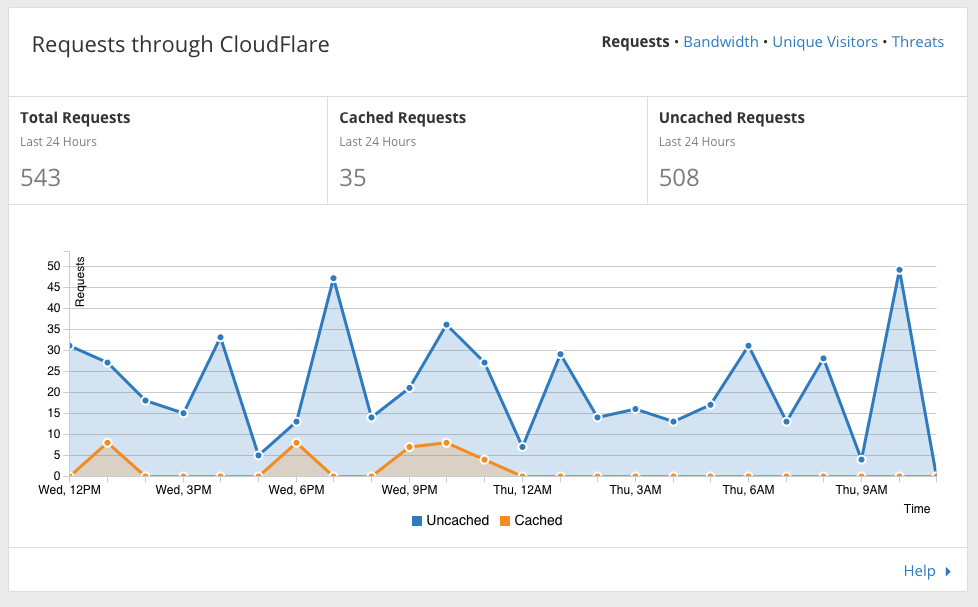
Task: Click the Uncached Requests value 508
Action: [x=679, y=178]
